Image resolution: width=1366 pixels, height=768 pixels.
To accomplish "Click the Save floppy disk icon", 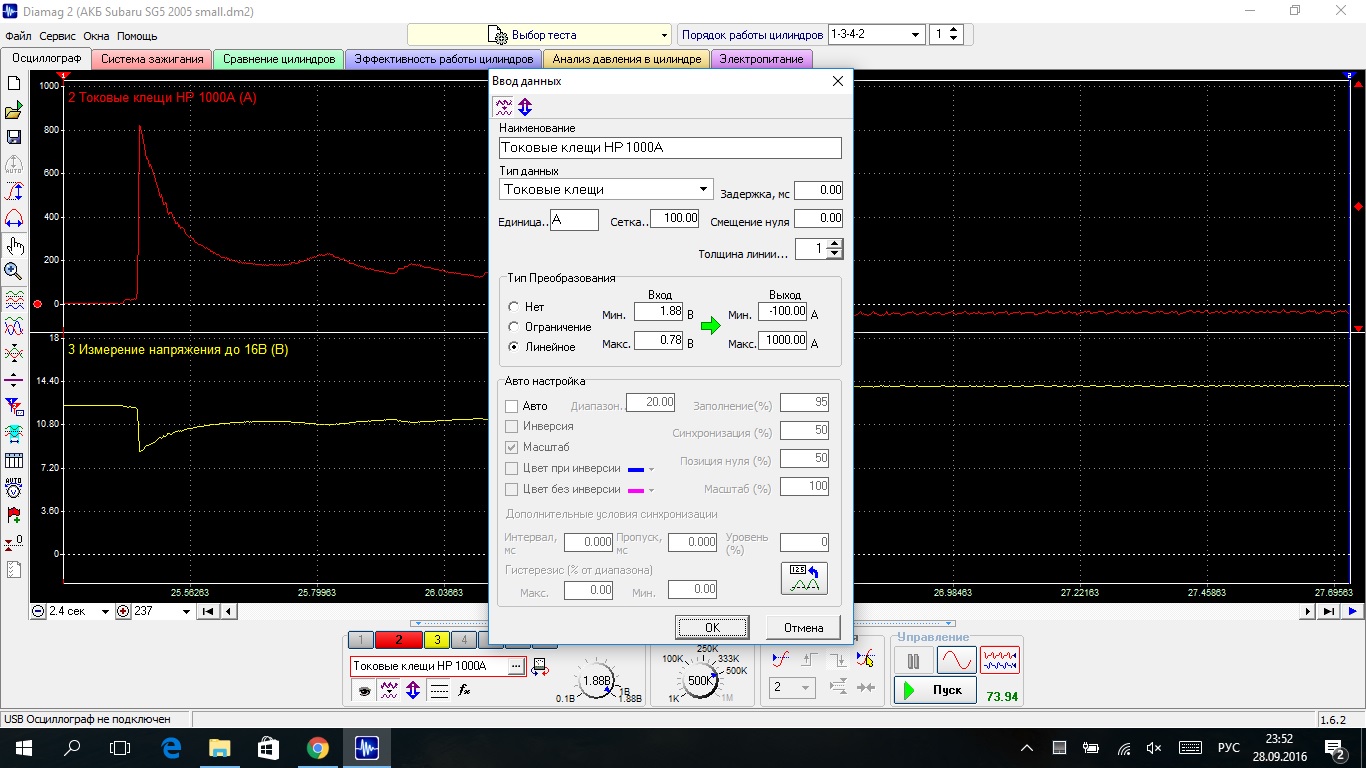I will (x=14, y=137).
